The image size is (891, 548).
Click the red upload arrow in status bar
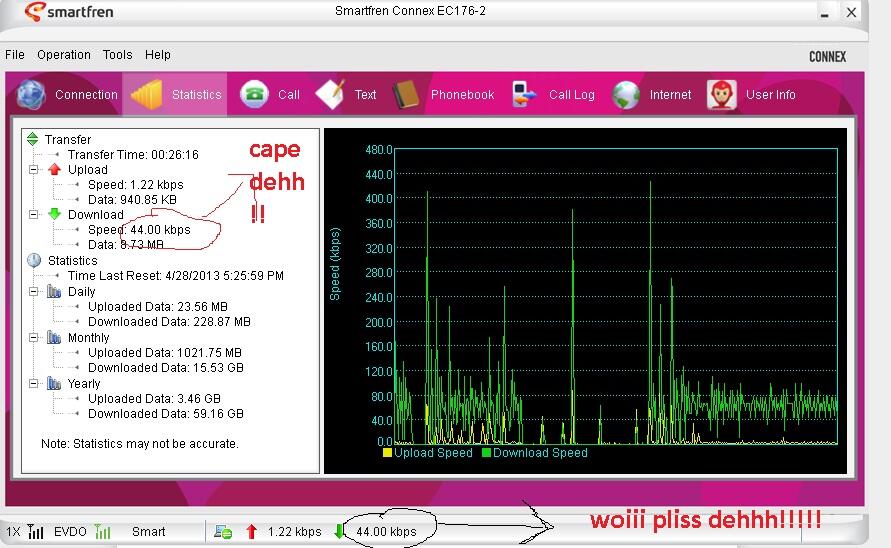251,532
